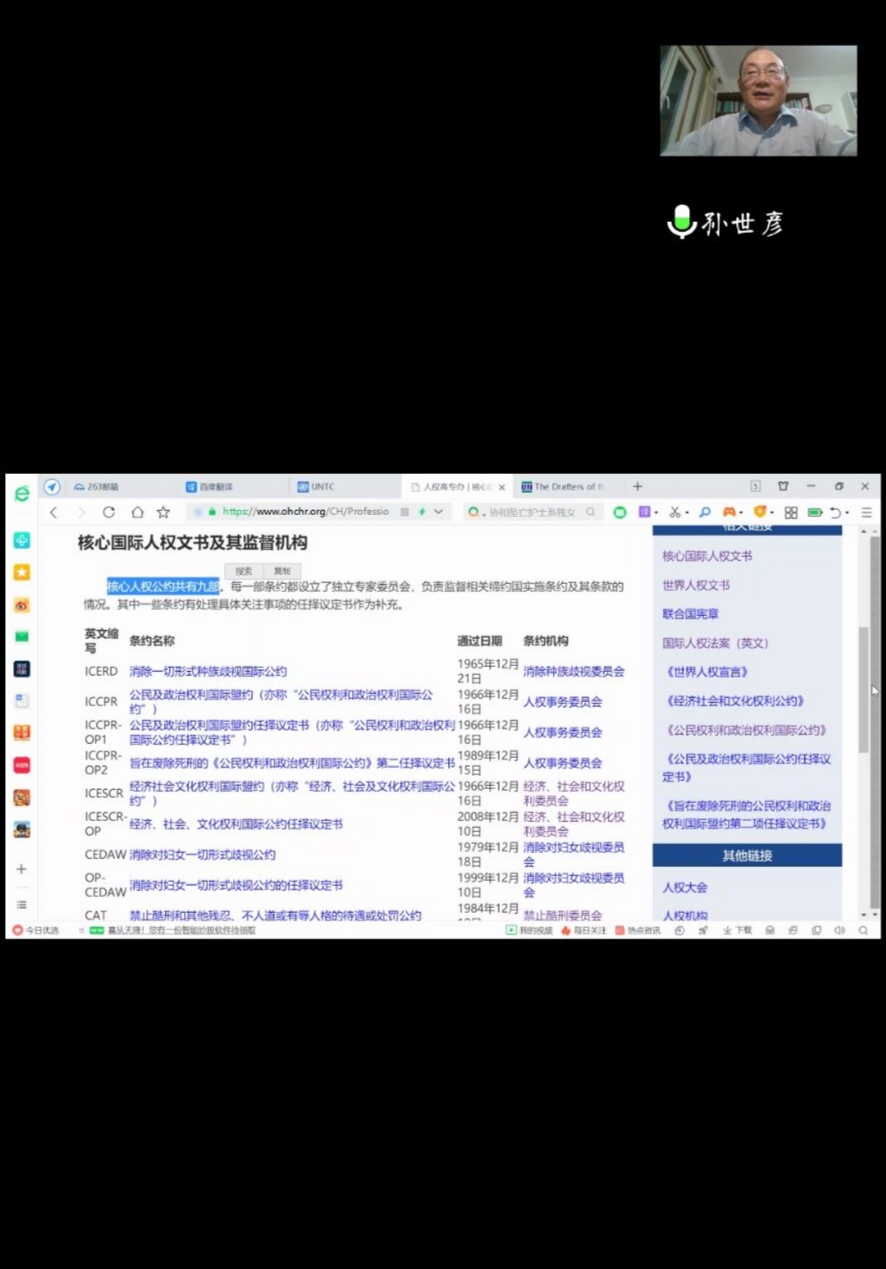886x1269 pixels.
Task: Open the 《世界人权宣言》 link
Action: click(707, 672)
